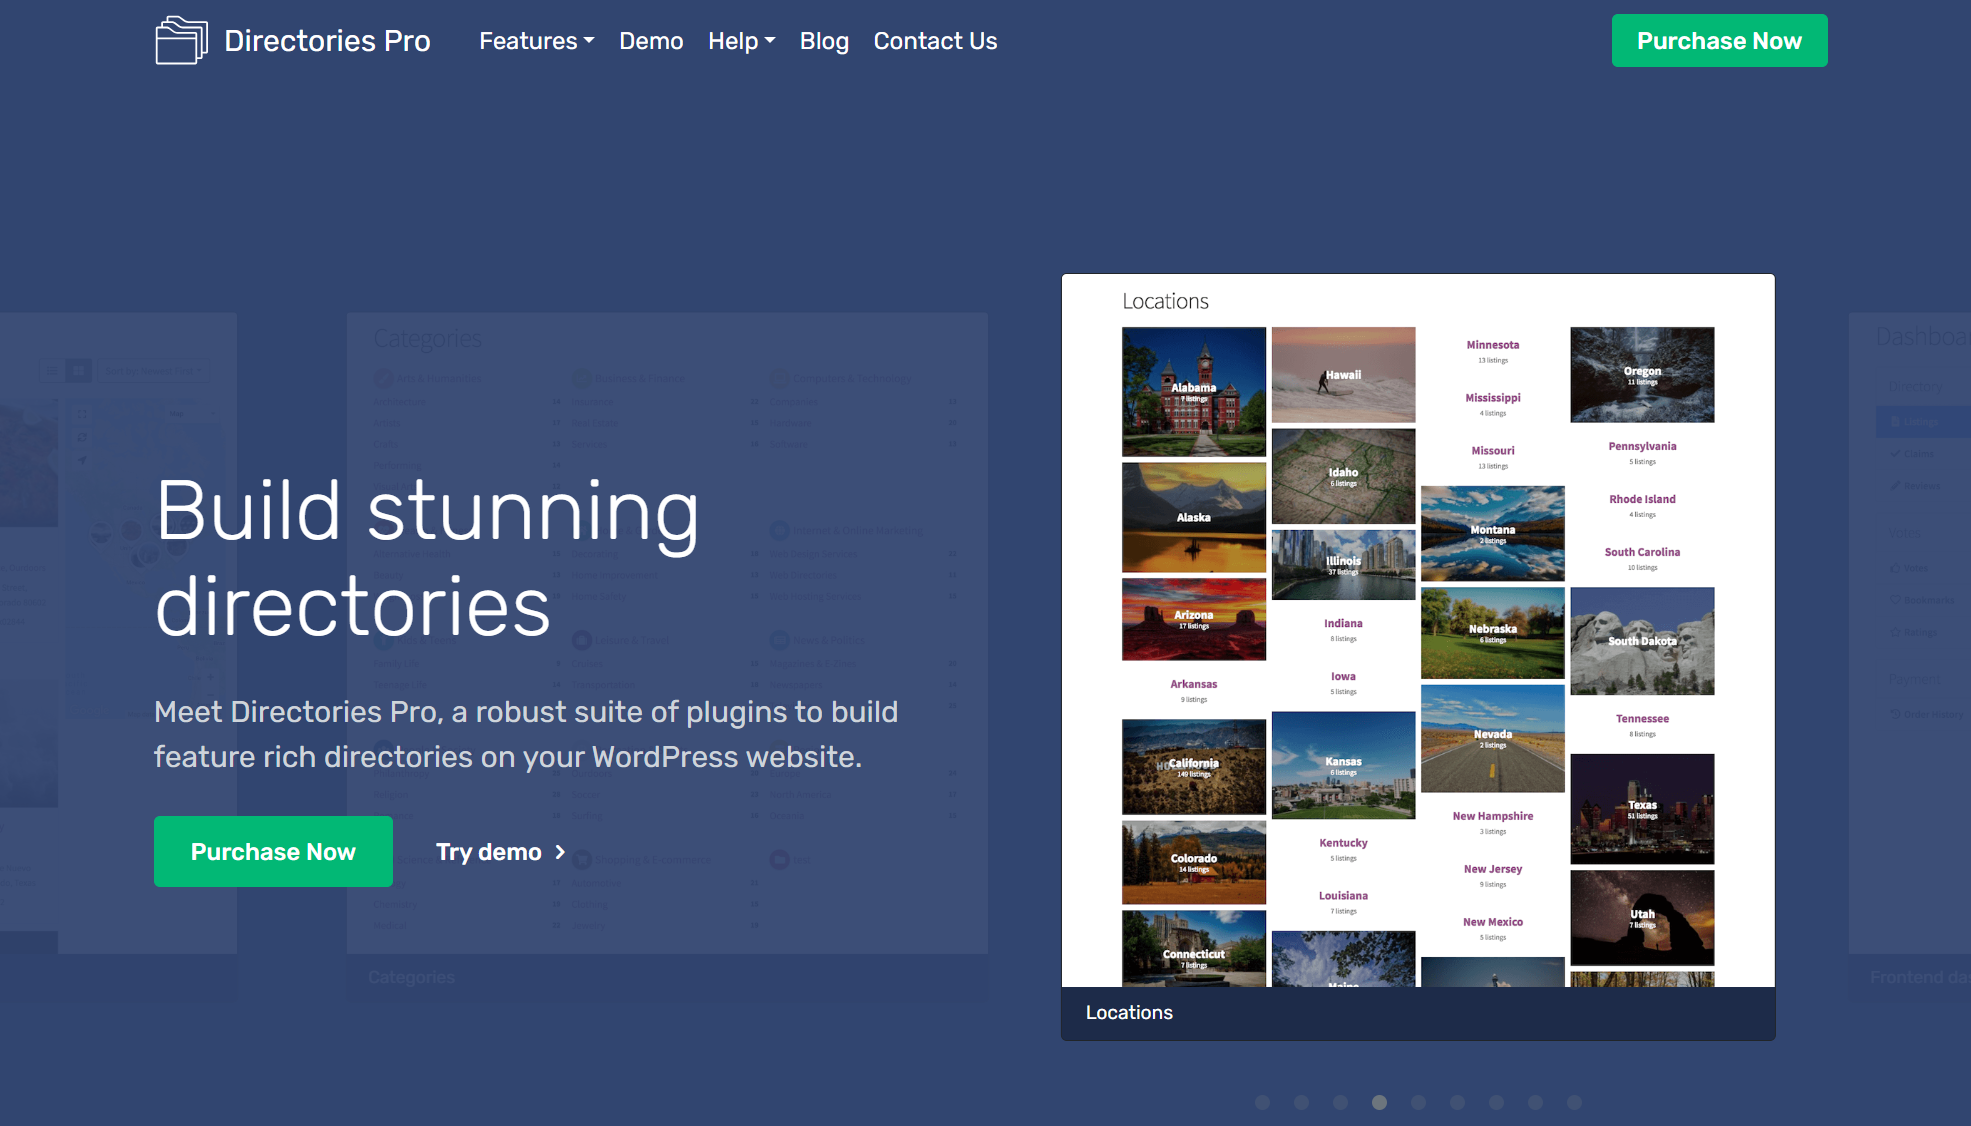Click the Connecticut location thumbnail
The image size is (1971, 1126).
(1194, 949)
